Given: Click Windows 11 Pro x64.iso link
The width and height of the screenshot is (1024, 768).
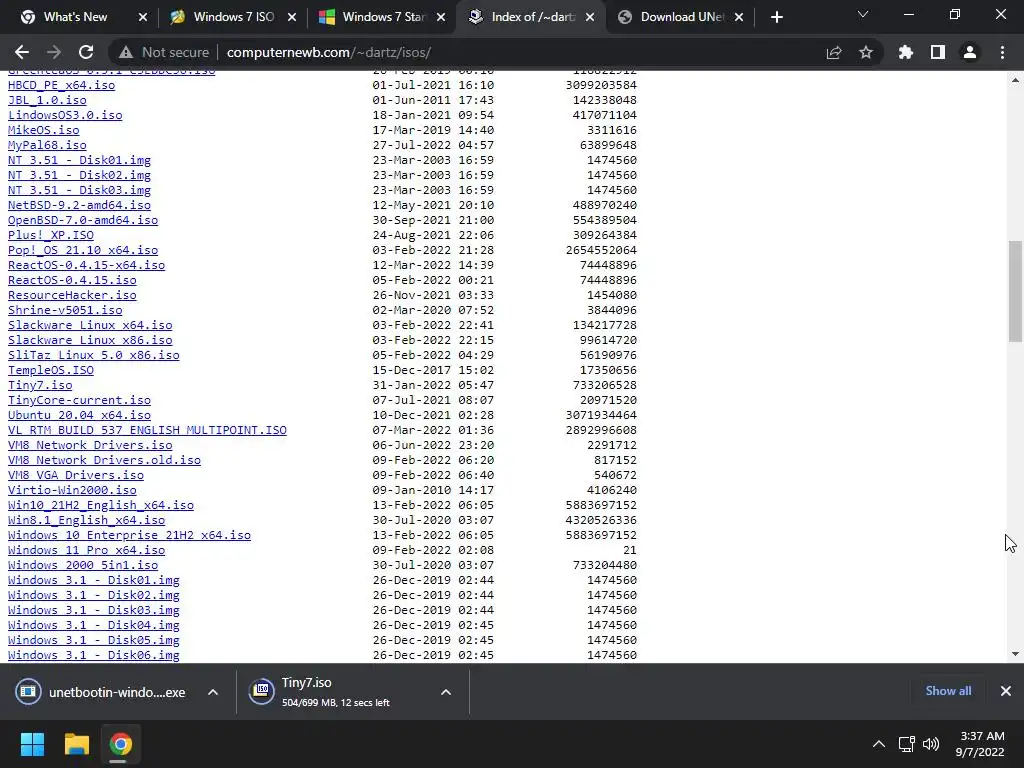Looking at the screenshot, I should pyautogui.click(x=86, y=551).
